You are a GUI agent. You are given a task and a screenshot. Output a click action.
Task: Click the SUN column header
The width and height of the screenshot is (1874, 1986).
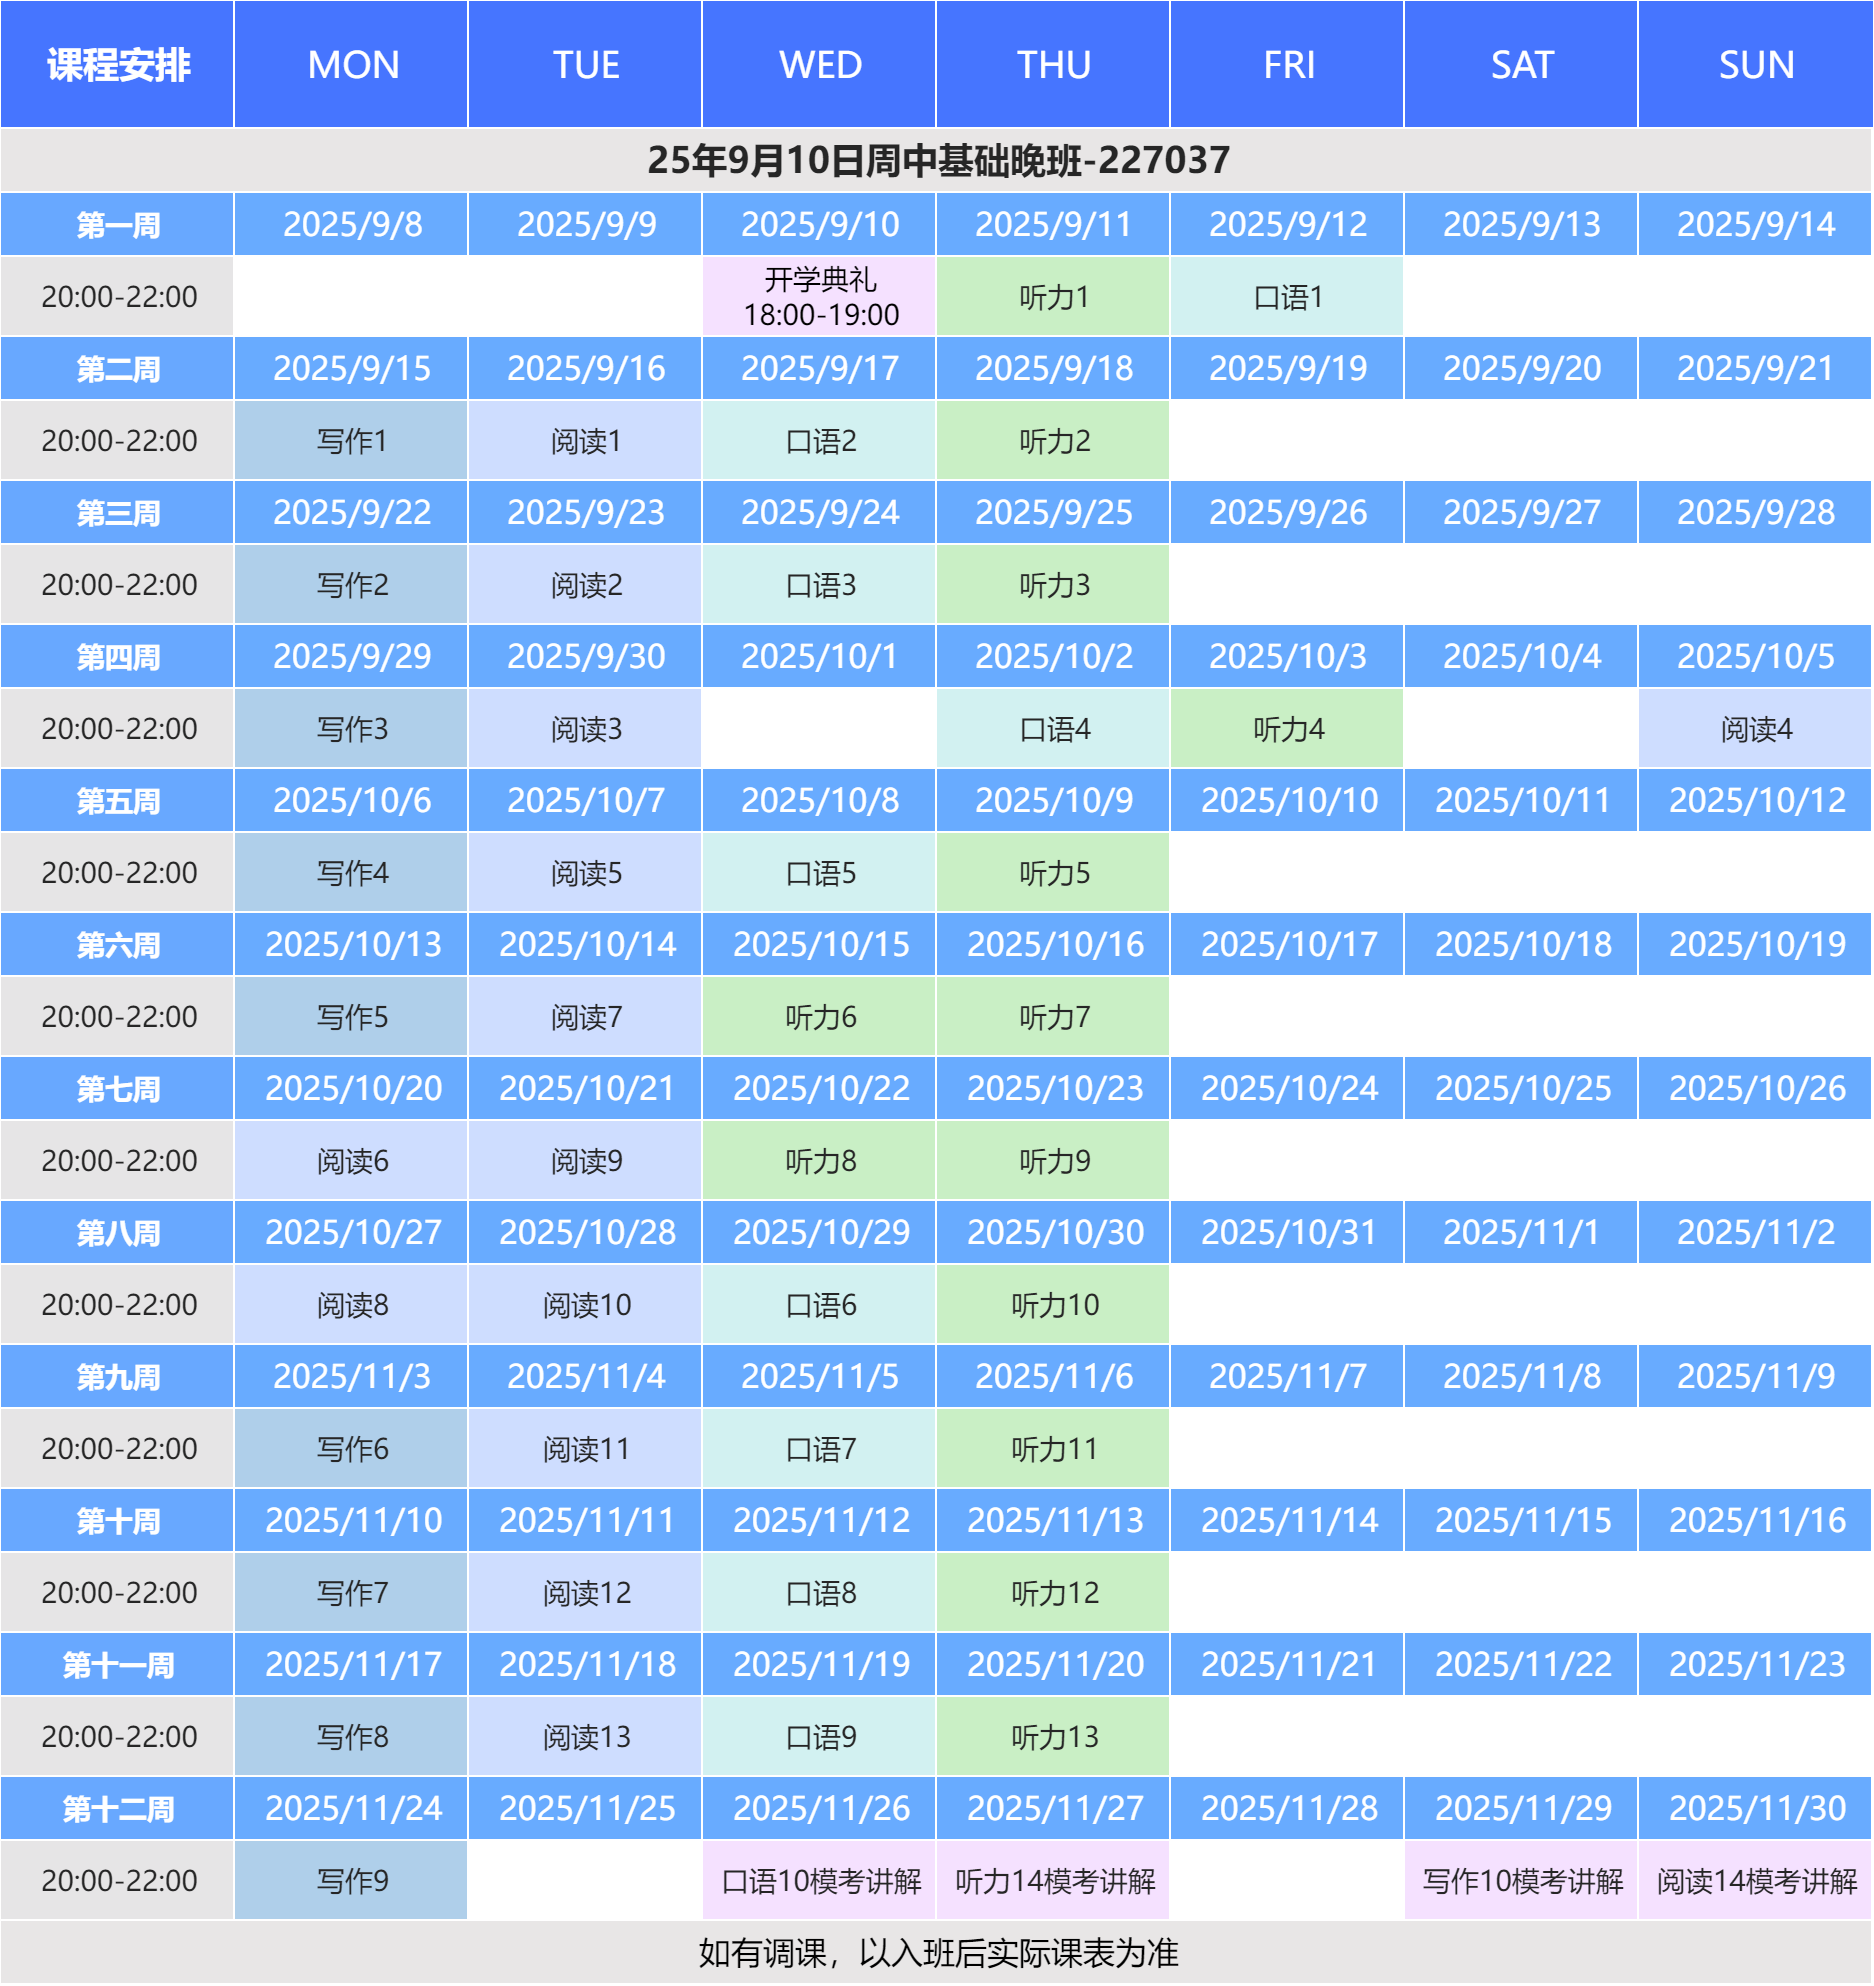(1755, 65)
